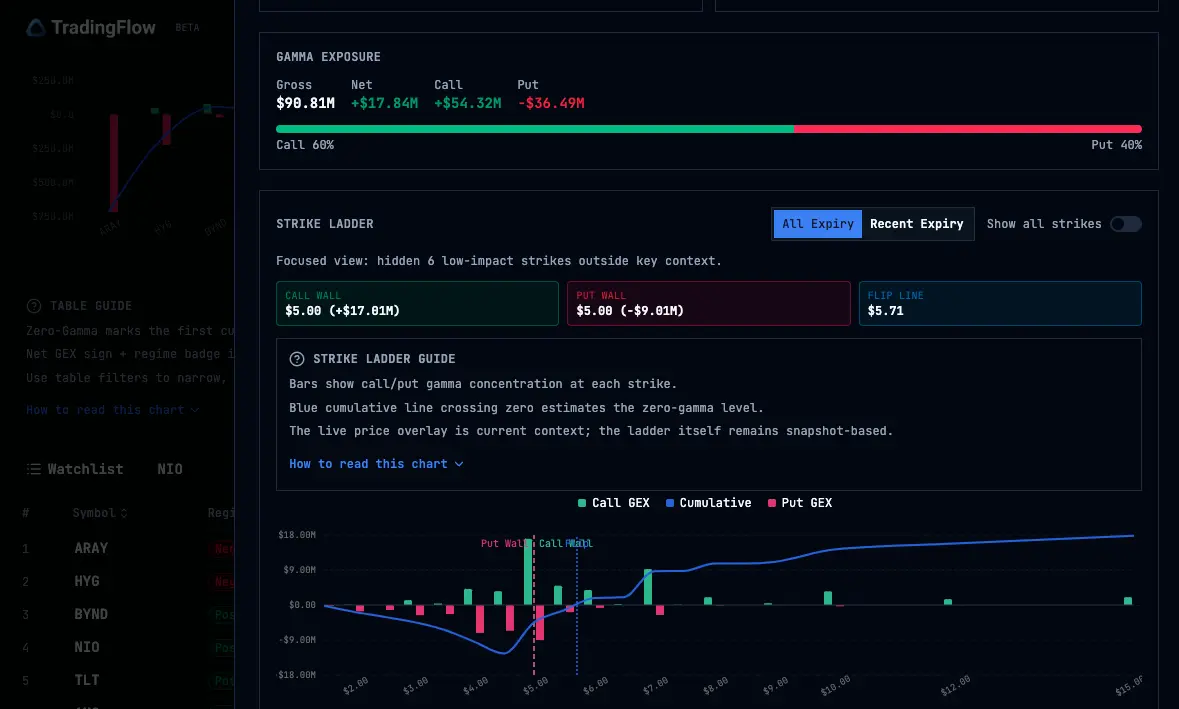Click the Table Guide question mark icon
Viewport: 1179px width, 709px height.
34,306
